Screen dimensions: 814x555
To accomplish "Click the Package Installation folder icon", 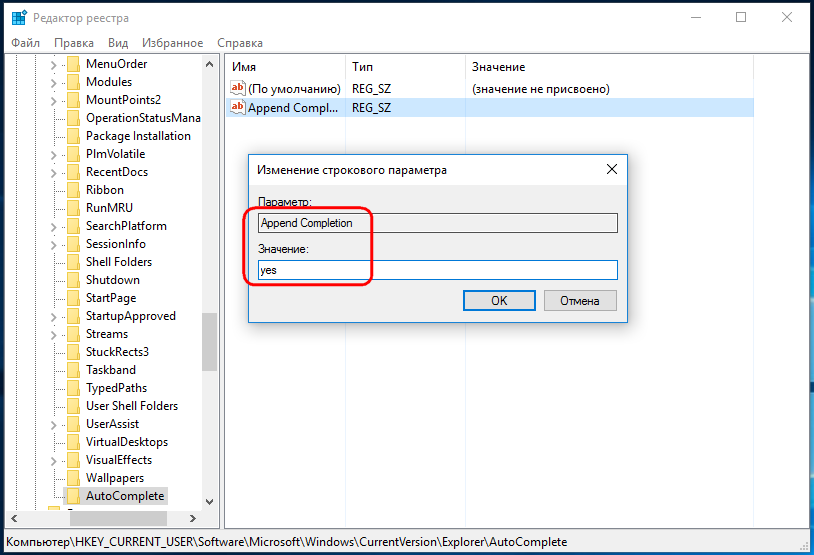I will (x=73, y=136).
